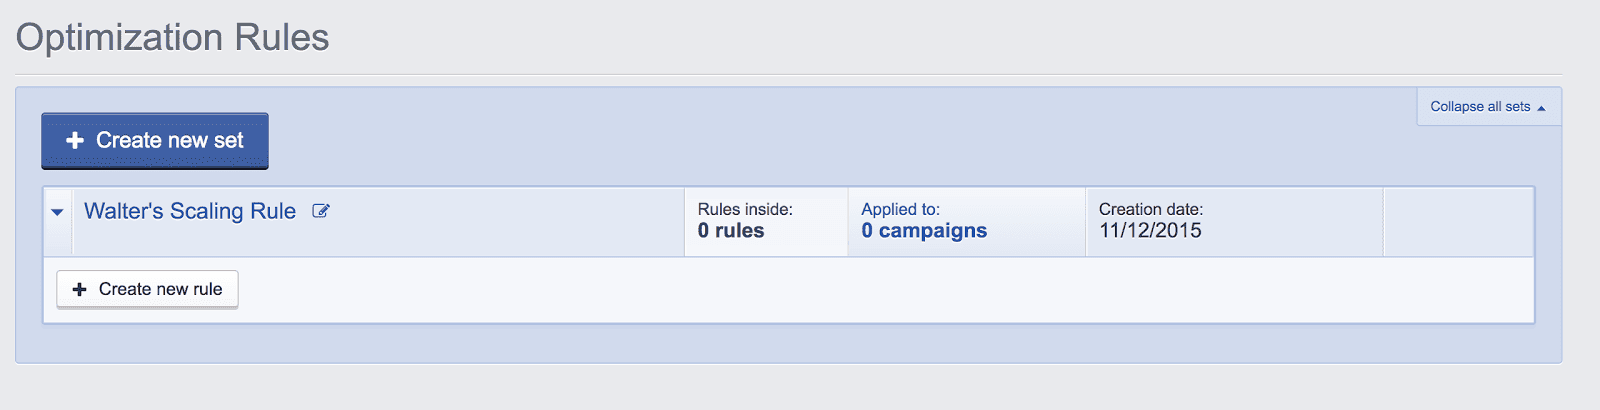Screen dimensions: 1600x410
Task: Open the 0 campaigns link
Action: coord(924,231)
